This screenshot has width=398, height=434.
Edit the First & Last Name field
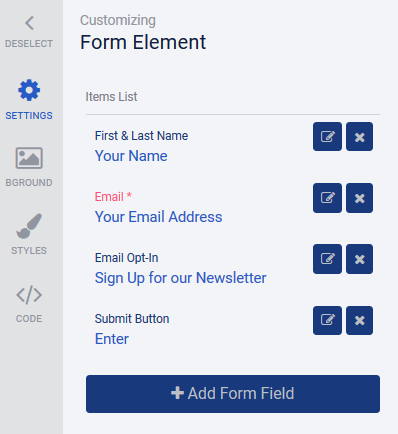[x=327, y=137]
